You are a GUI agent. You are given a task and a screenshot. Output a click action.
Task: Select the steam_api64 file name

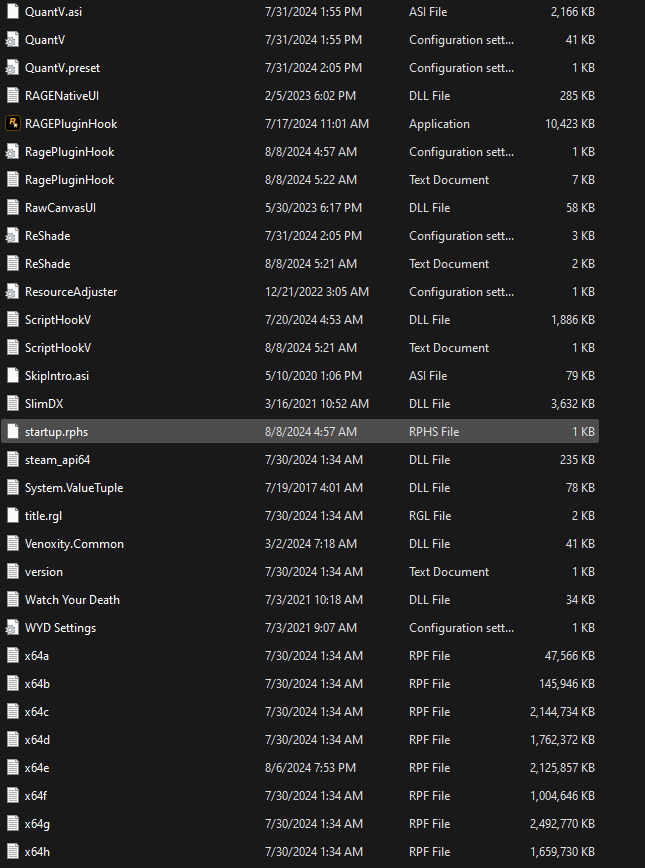[x=58, y=460]
